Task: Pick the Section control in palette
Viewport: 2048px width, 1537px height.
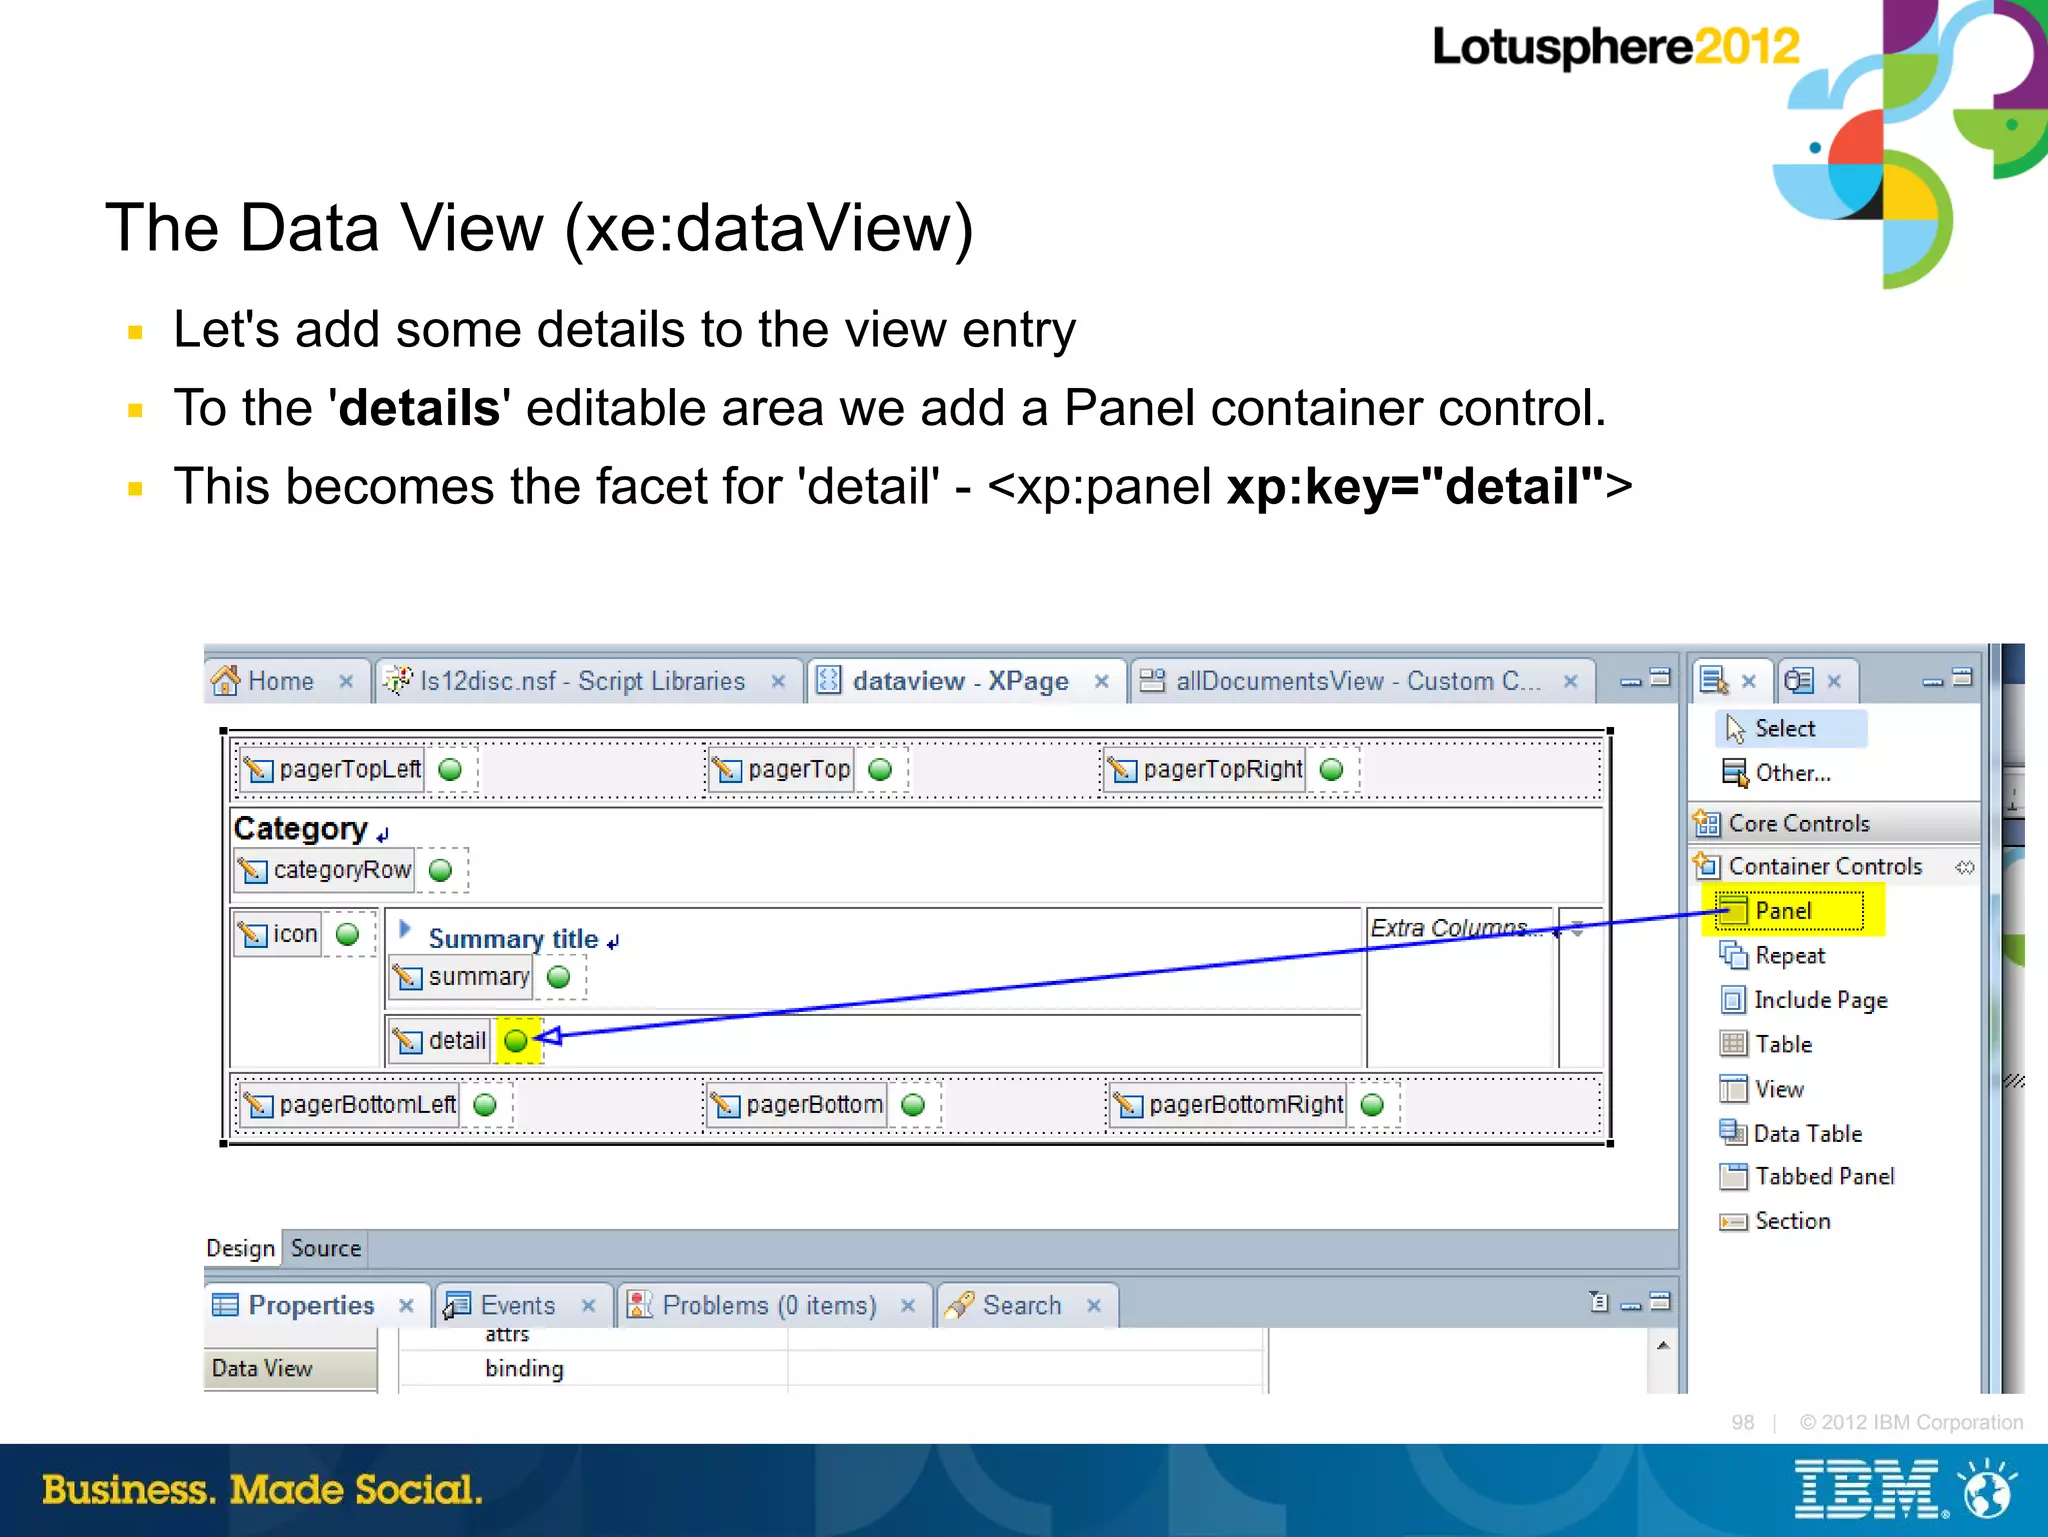Action: point(1775,1221)
